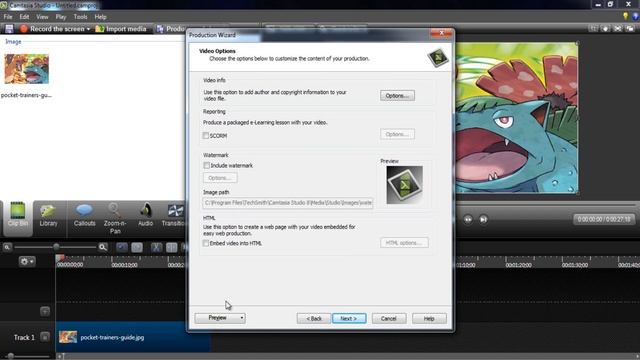Click the next clip playback button
This screenshot has width=640, height=360.
pyautogui.click(x=483, y=220)
